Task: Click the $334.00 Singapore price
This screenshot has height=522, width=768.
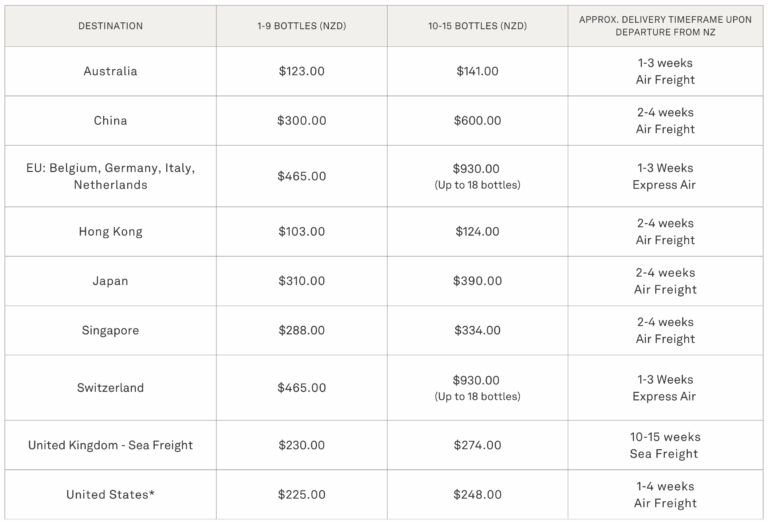Action: [477, 331]
